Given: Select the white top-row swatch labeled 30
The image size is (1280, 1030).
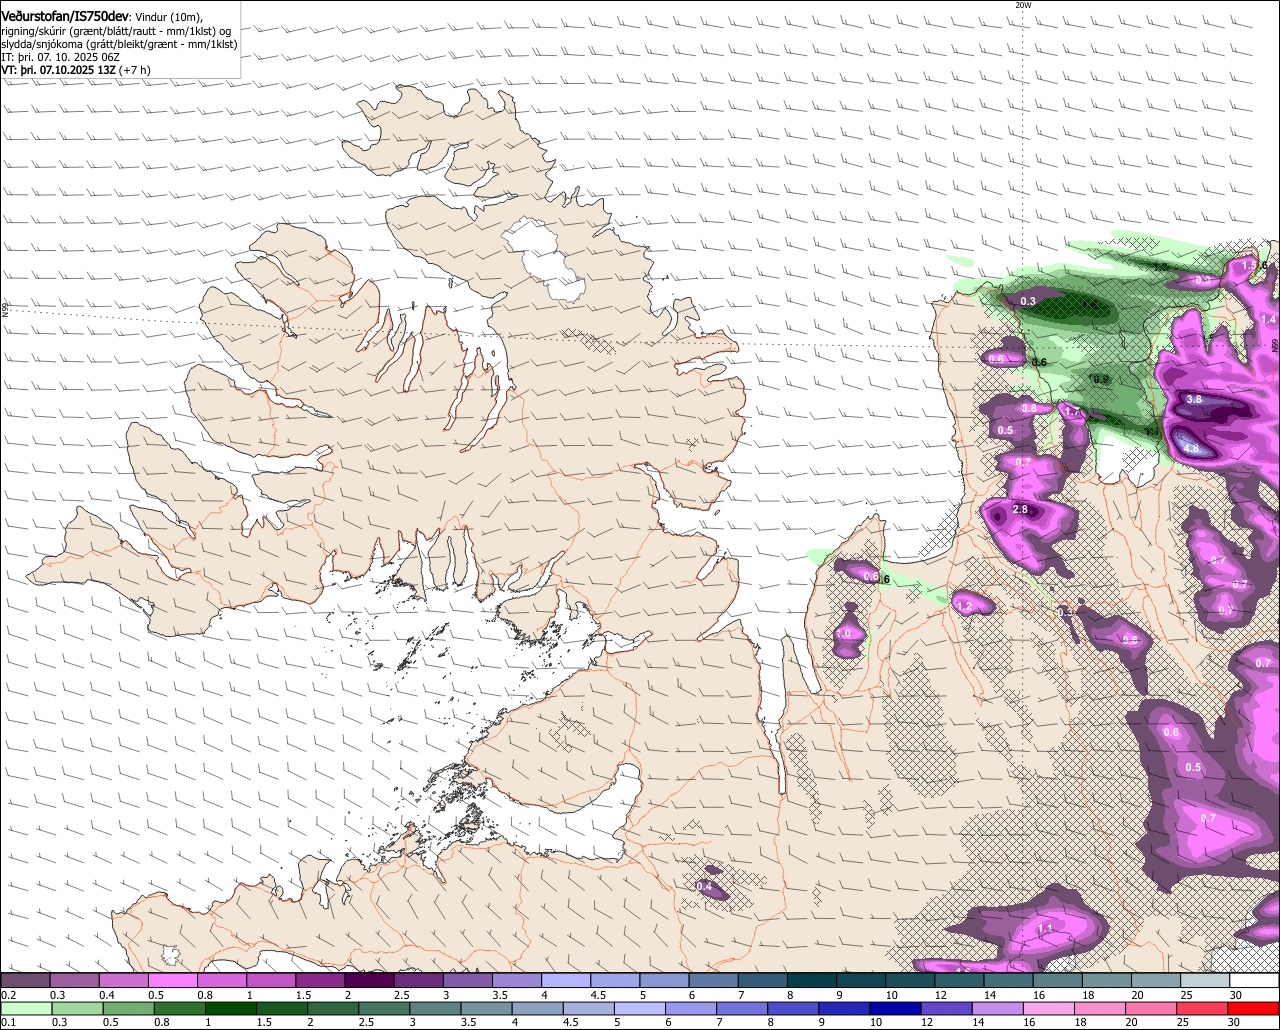Looking at the screenshot, I should point(1255,980).
